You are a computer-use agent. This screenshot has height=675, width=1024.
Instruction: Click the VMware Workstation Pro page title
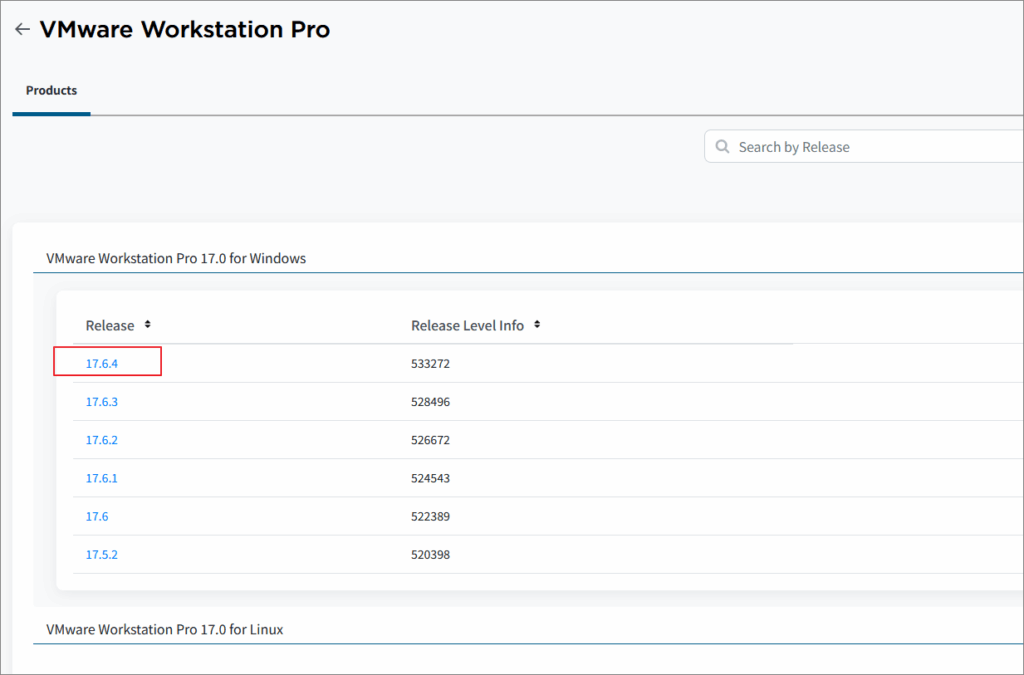pos(185,30)
